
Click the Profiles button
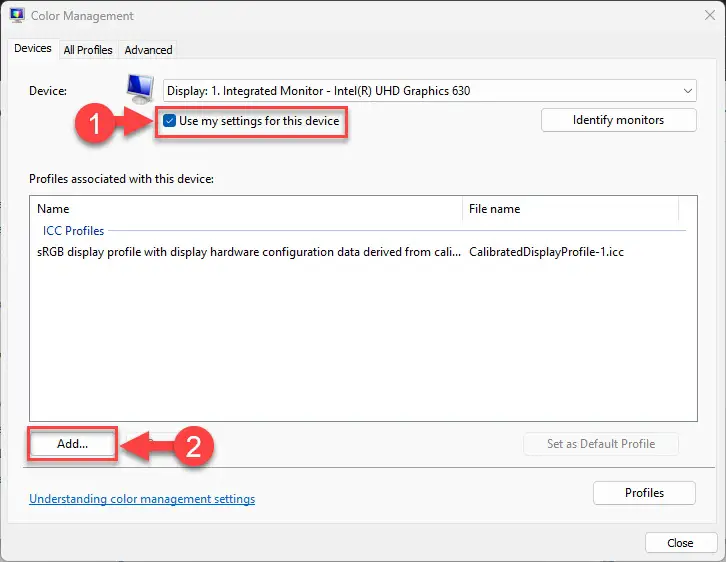tap(644, 493)
